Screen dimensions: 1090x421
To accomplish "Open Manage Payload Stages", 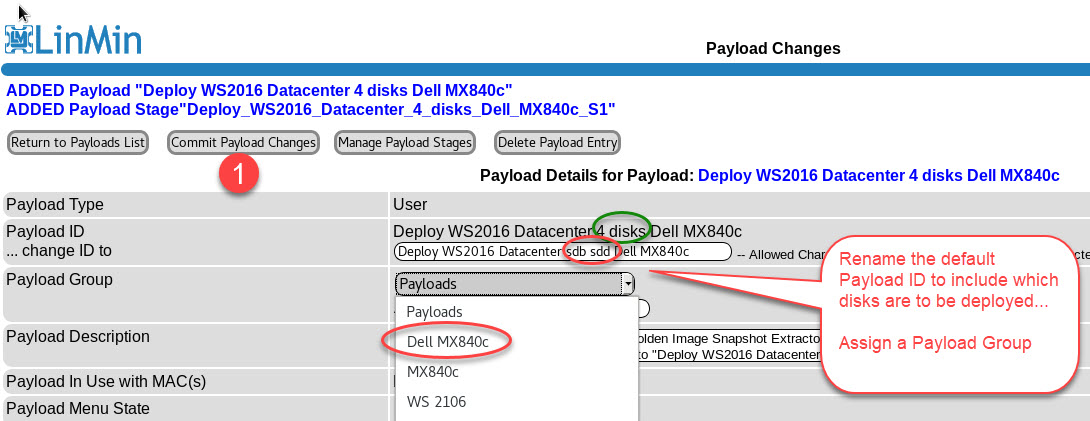I will pos(405,143).
